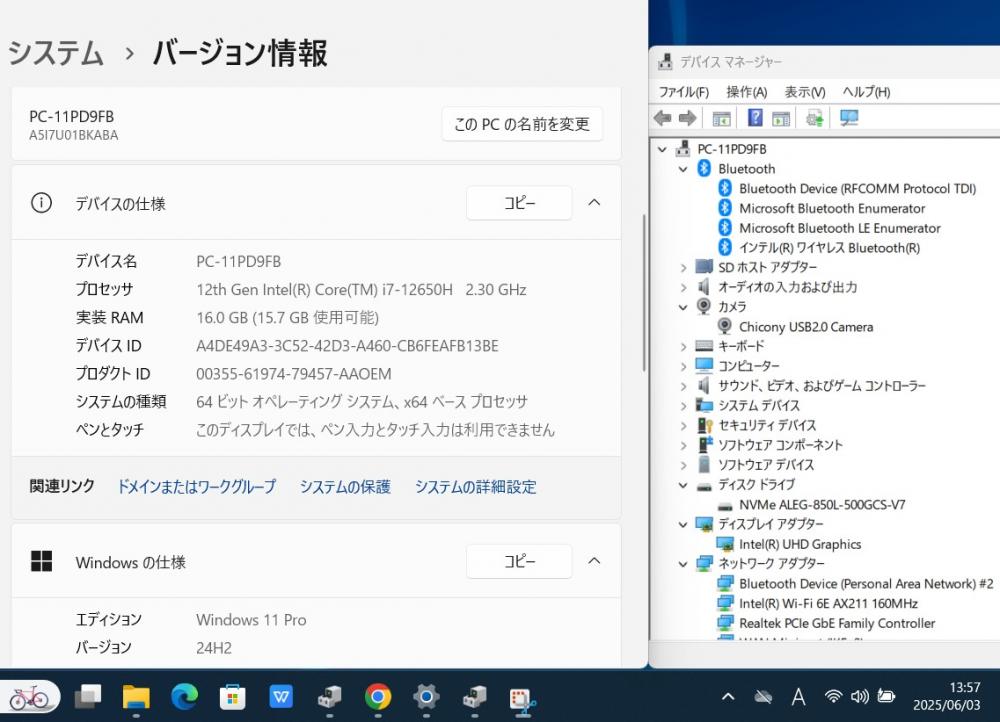The width and height of the screenshot is (1000, 722).
Task: Click the この PC の名前を変更 button
Action: pos(522,124)
